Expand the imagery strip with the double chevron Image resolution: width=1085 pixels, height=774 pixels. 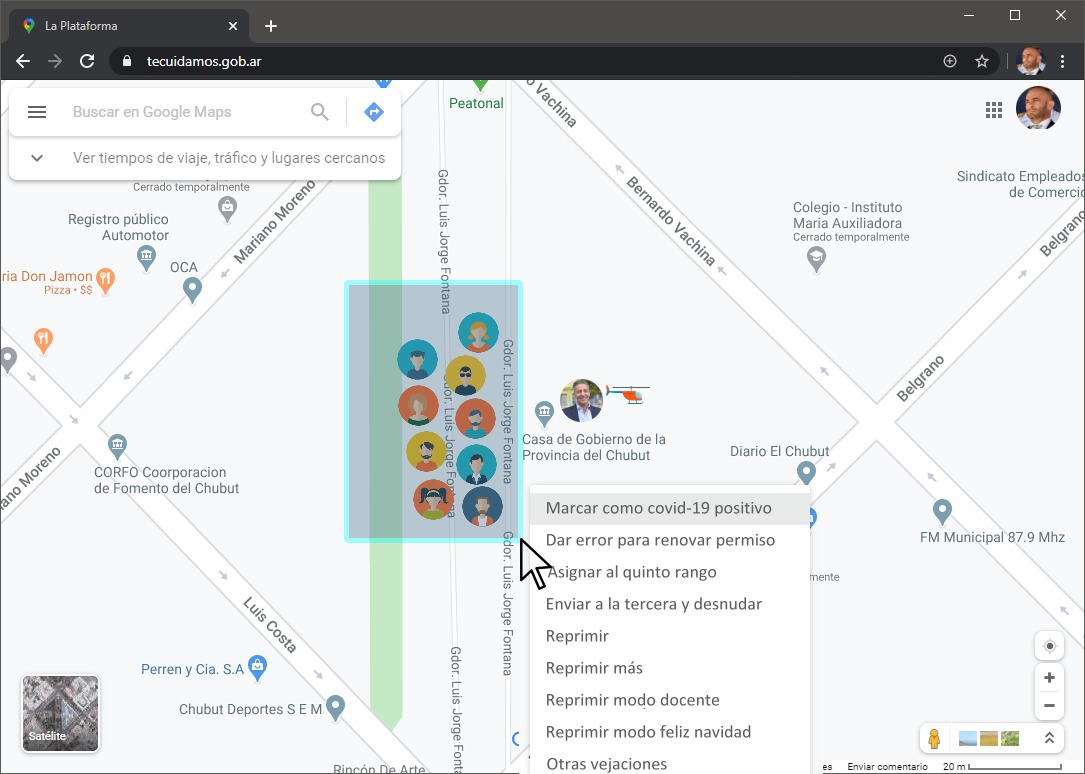coord(1049,739)
